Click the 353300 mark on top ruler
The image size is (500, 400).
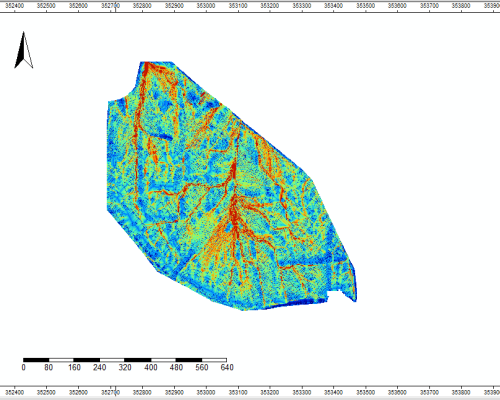point(302,6)
